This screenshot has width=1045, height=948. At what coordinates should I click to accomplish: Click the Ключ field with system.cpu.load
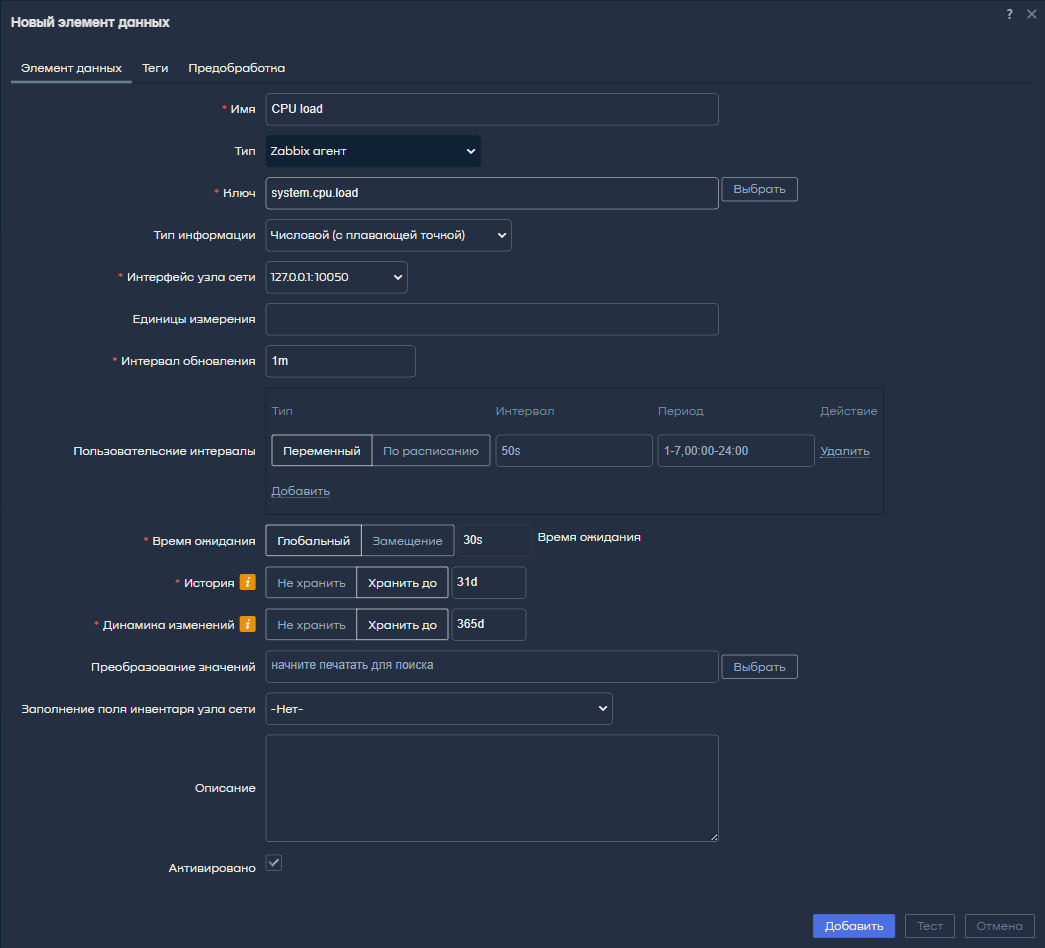point(492,193)
